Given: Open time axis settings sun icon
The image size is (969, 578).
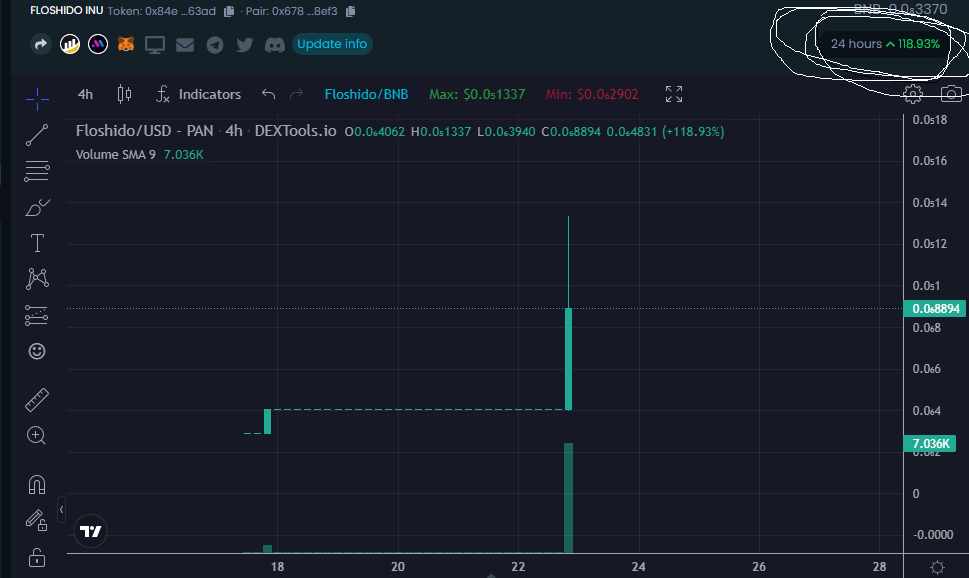Looking at the screenshot, I should [x=937, y=567].
